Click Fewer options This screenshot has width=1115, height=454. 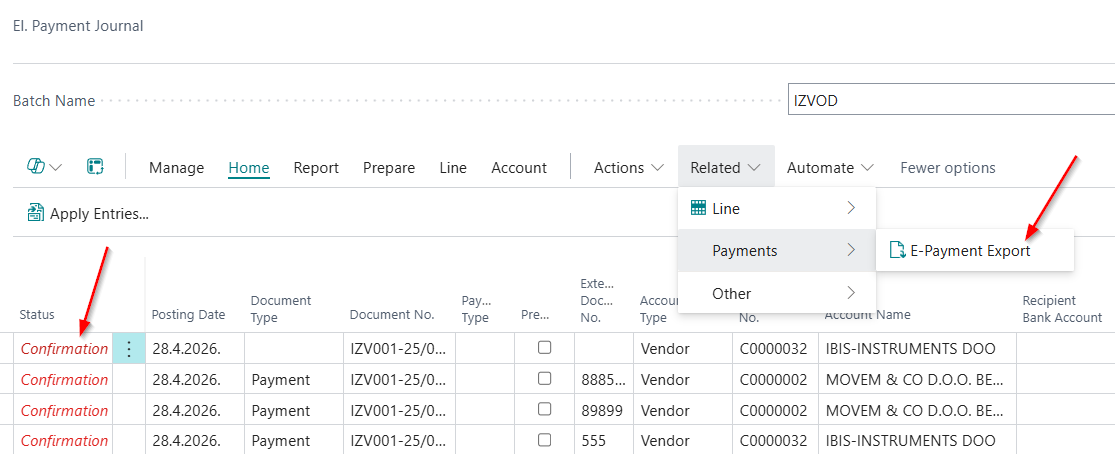(948, 168)
